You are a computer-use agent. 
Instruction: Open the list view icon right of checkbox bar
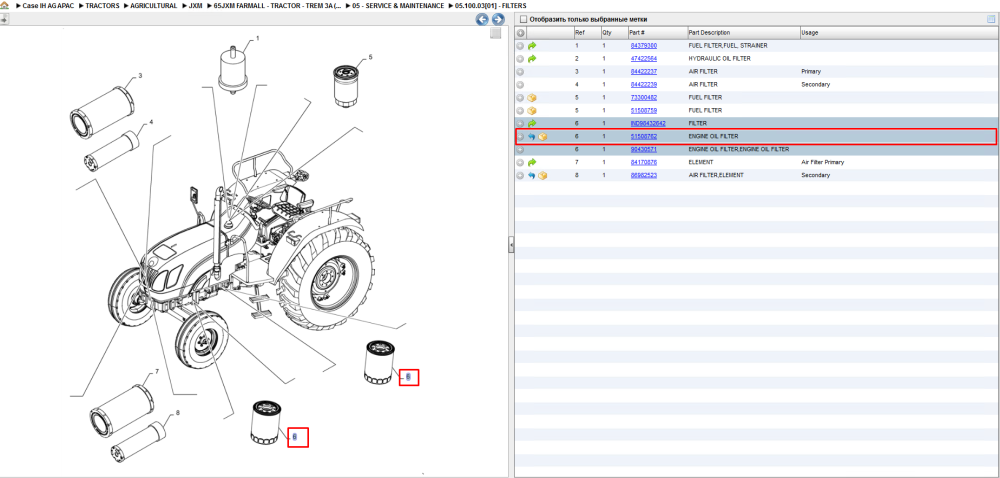pos(990,19)
